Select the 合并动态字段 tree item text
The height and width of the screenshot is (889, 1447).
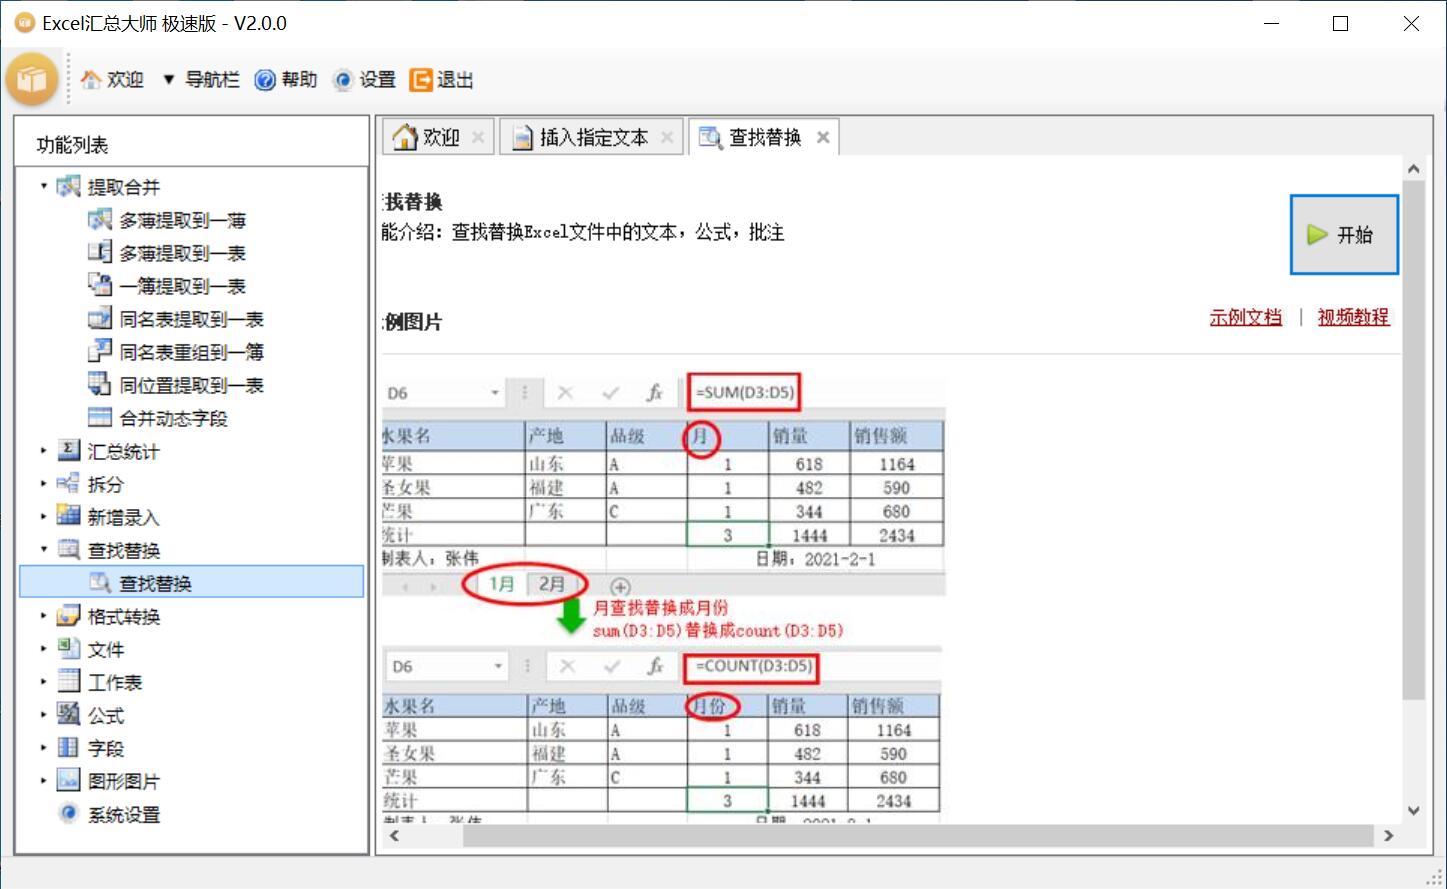[x=174, y=418]
